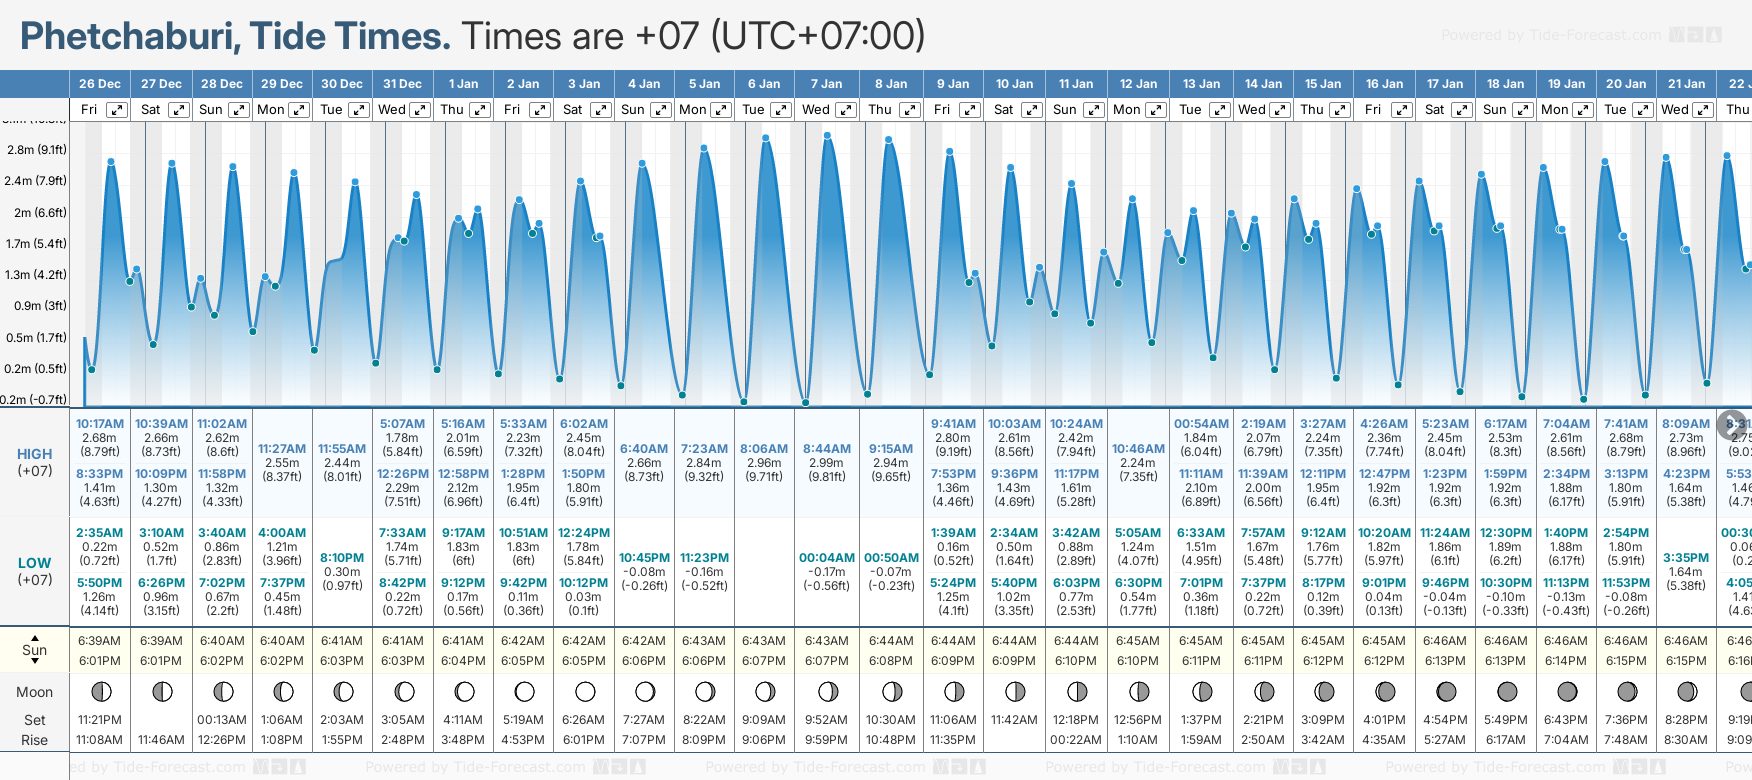The width and height of the screenshot is (1752, 780).
Task: Click expand arrow for Wed 7 Jan
Action: 846,110
